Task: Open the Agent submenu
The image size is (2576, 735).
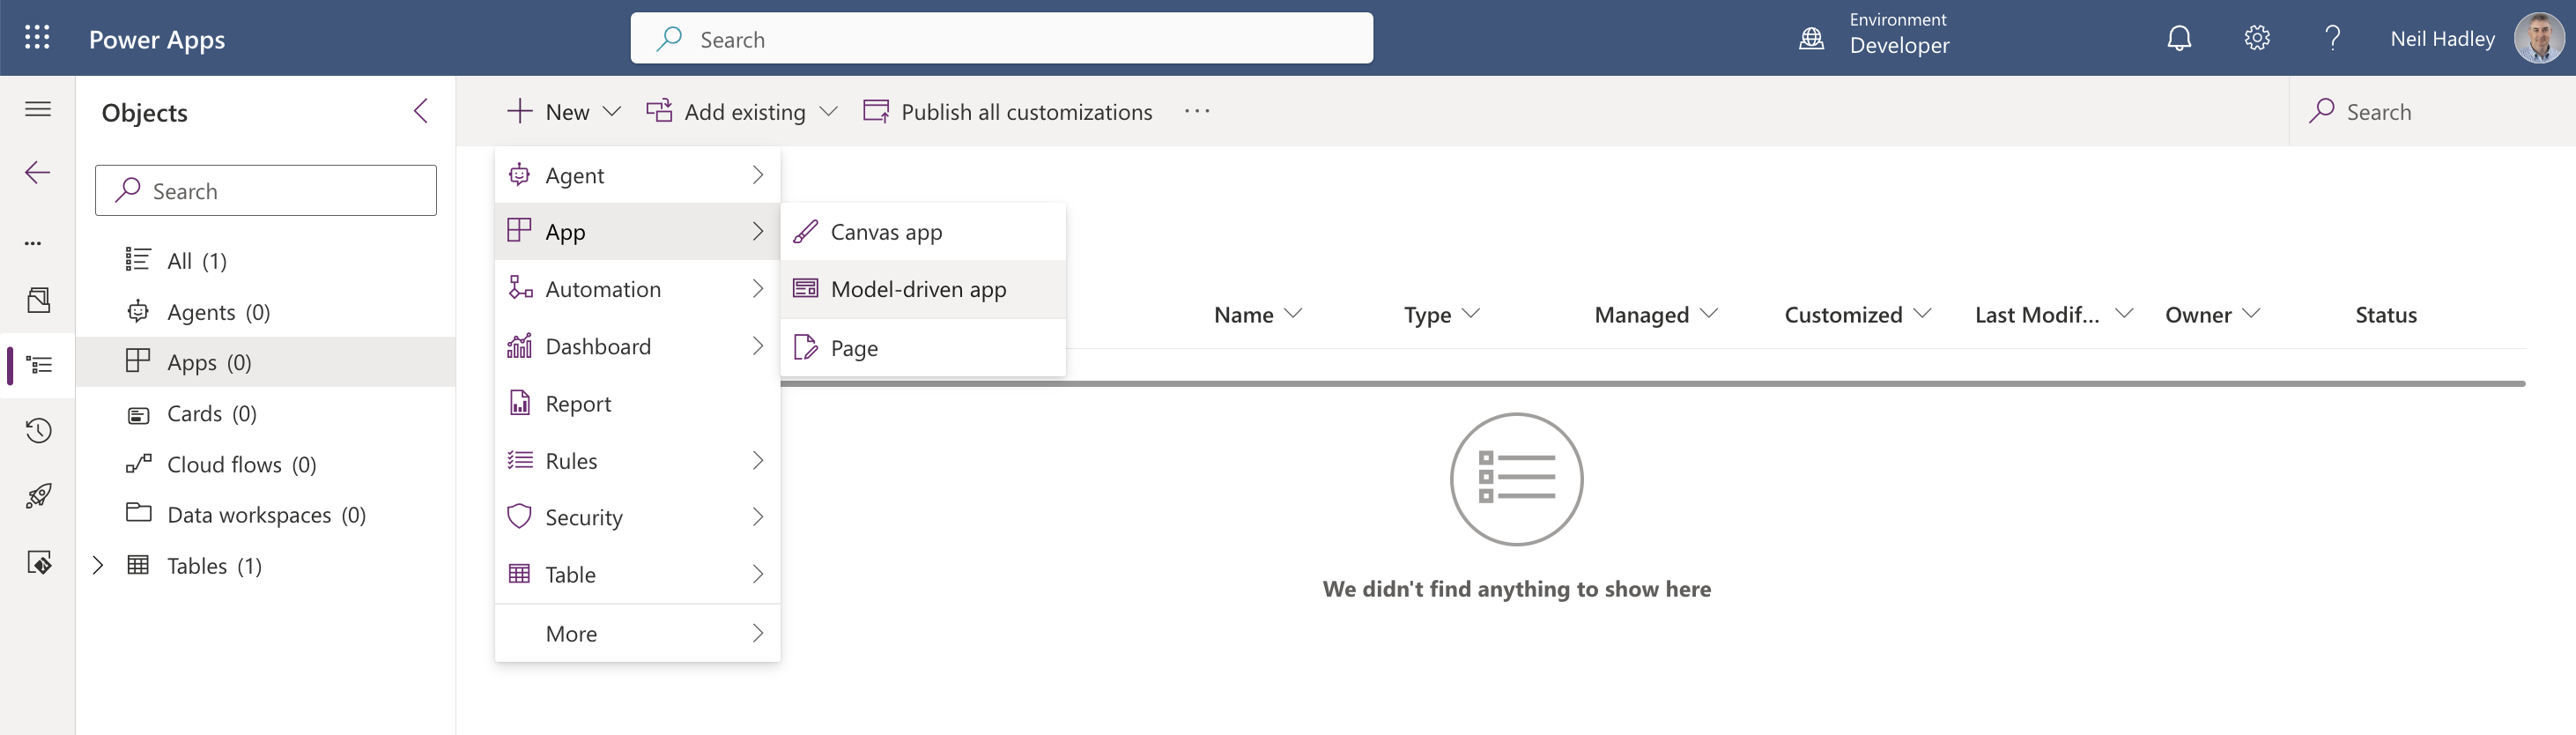Action: 637,175
